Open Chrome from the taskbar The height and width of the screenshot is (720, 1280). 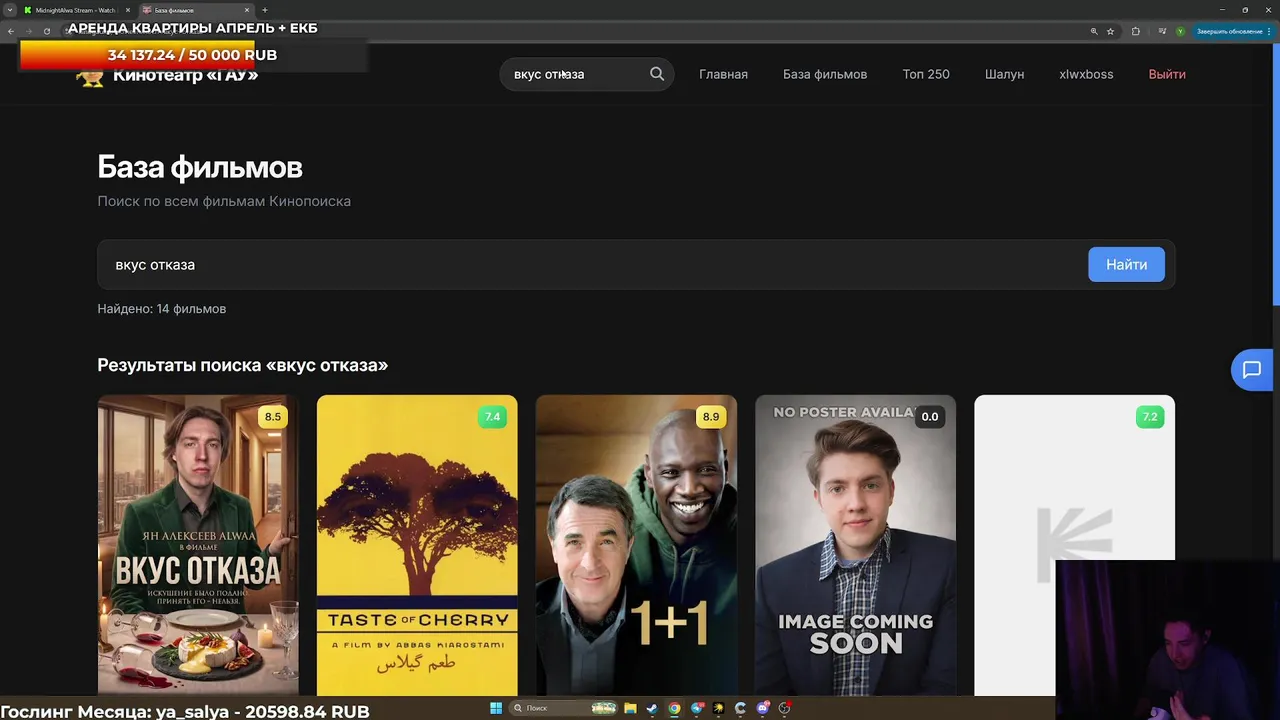pyautogui.click(x=674, y=708)
